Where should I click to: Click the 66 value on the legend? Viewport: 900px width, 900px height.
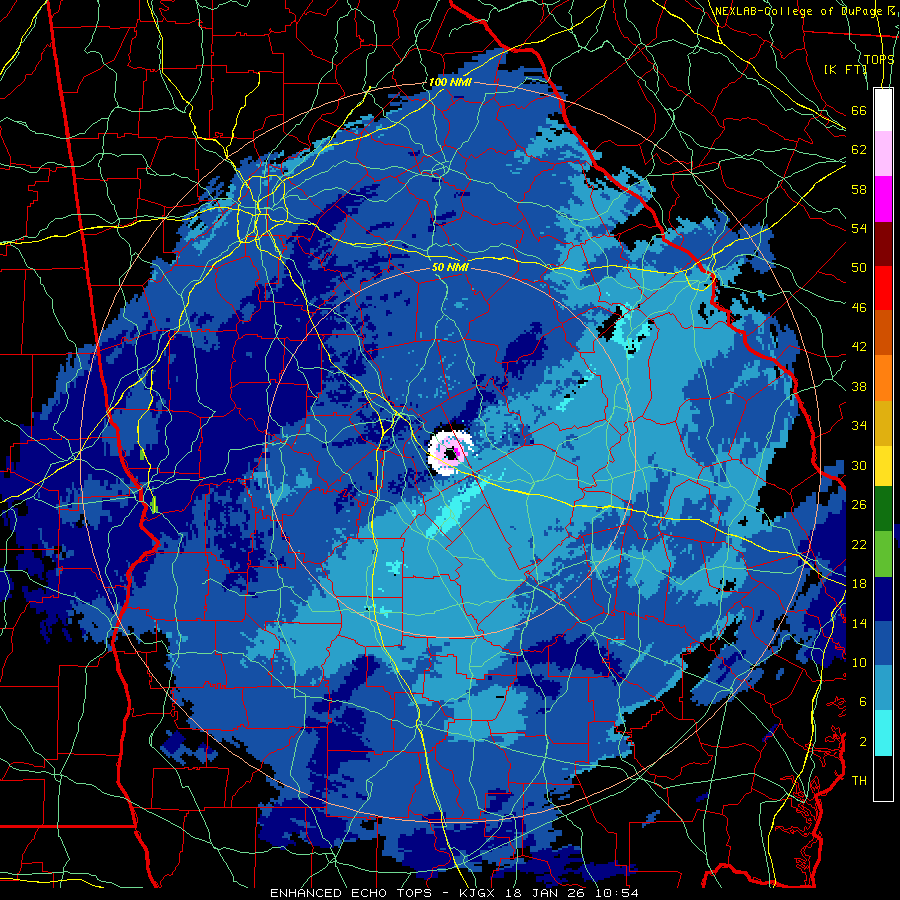(859, 111)
